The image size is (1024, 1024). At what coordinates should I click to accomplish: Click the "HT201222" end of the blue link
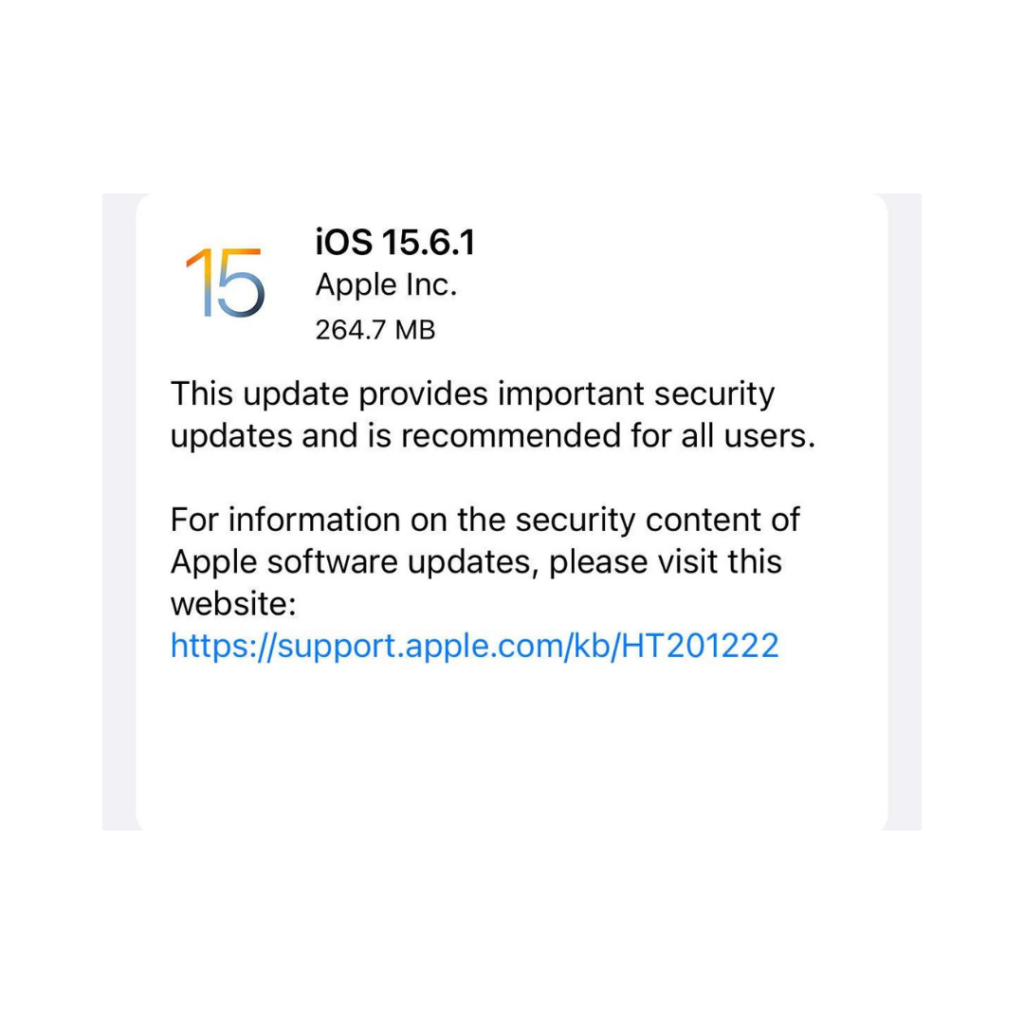point(700,645)
